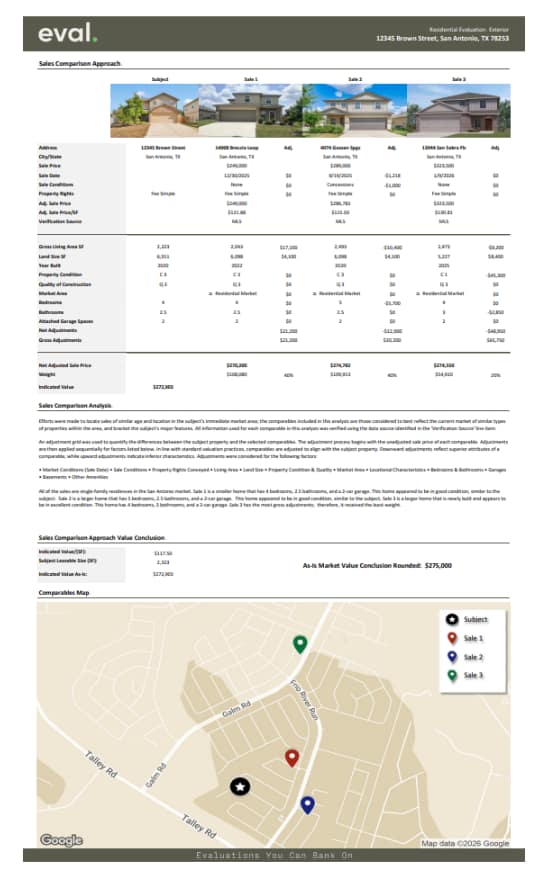Click the 'As-Is Market Value Conclusion Rounded' line
The width and height of the screenshot is (550, 887).
377,565
